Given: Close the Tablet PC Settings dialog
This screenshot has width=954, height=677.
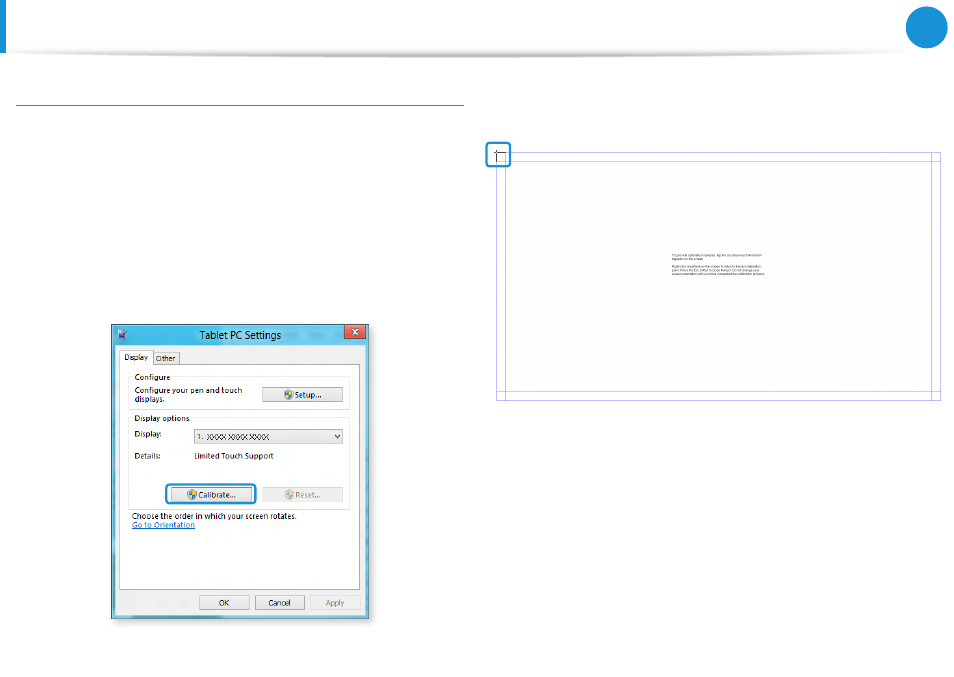Looking at the screenshot, I should tap(353, 333).
